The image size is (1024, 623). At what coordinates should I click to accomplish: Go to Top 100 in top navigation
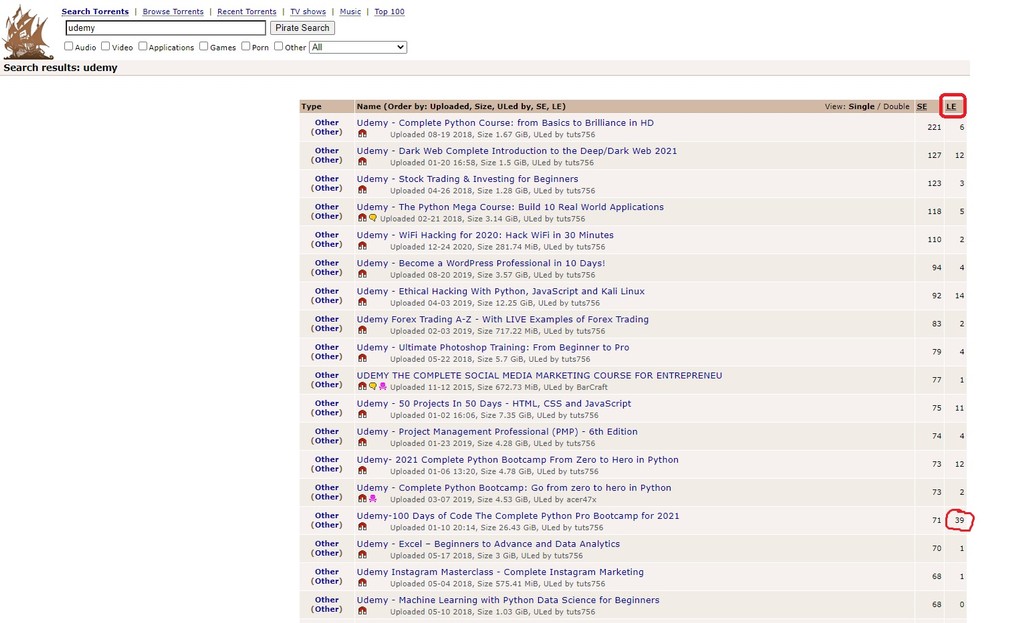tap(389, 12)
